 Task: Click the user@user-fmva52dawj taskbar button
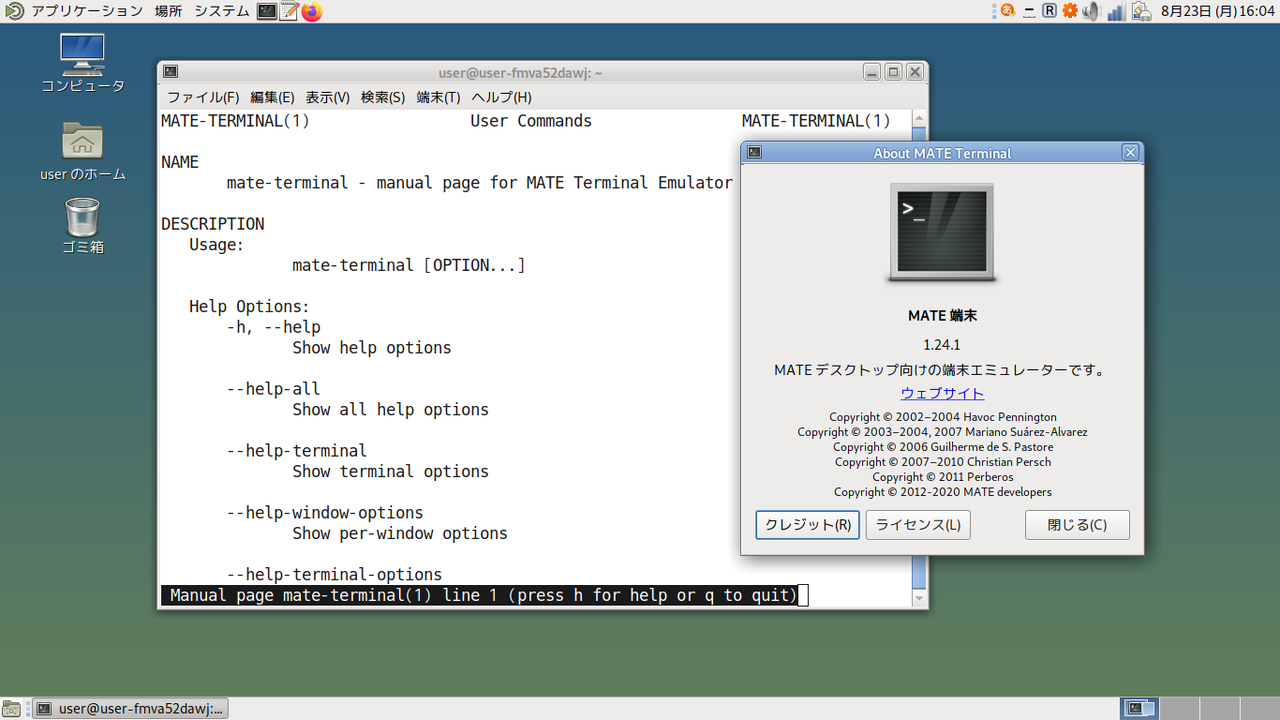pyautogui.click(x=131, y=709)
